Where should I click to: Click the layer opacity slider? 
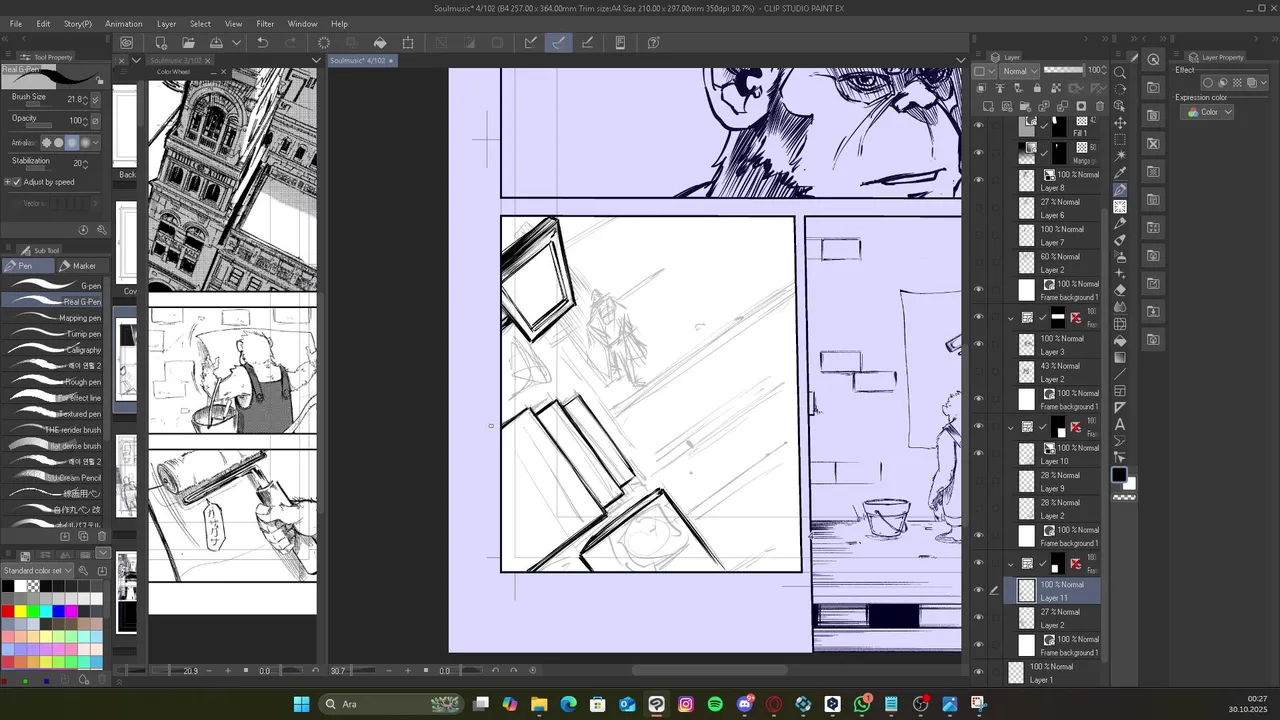coord(1063,71)
